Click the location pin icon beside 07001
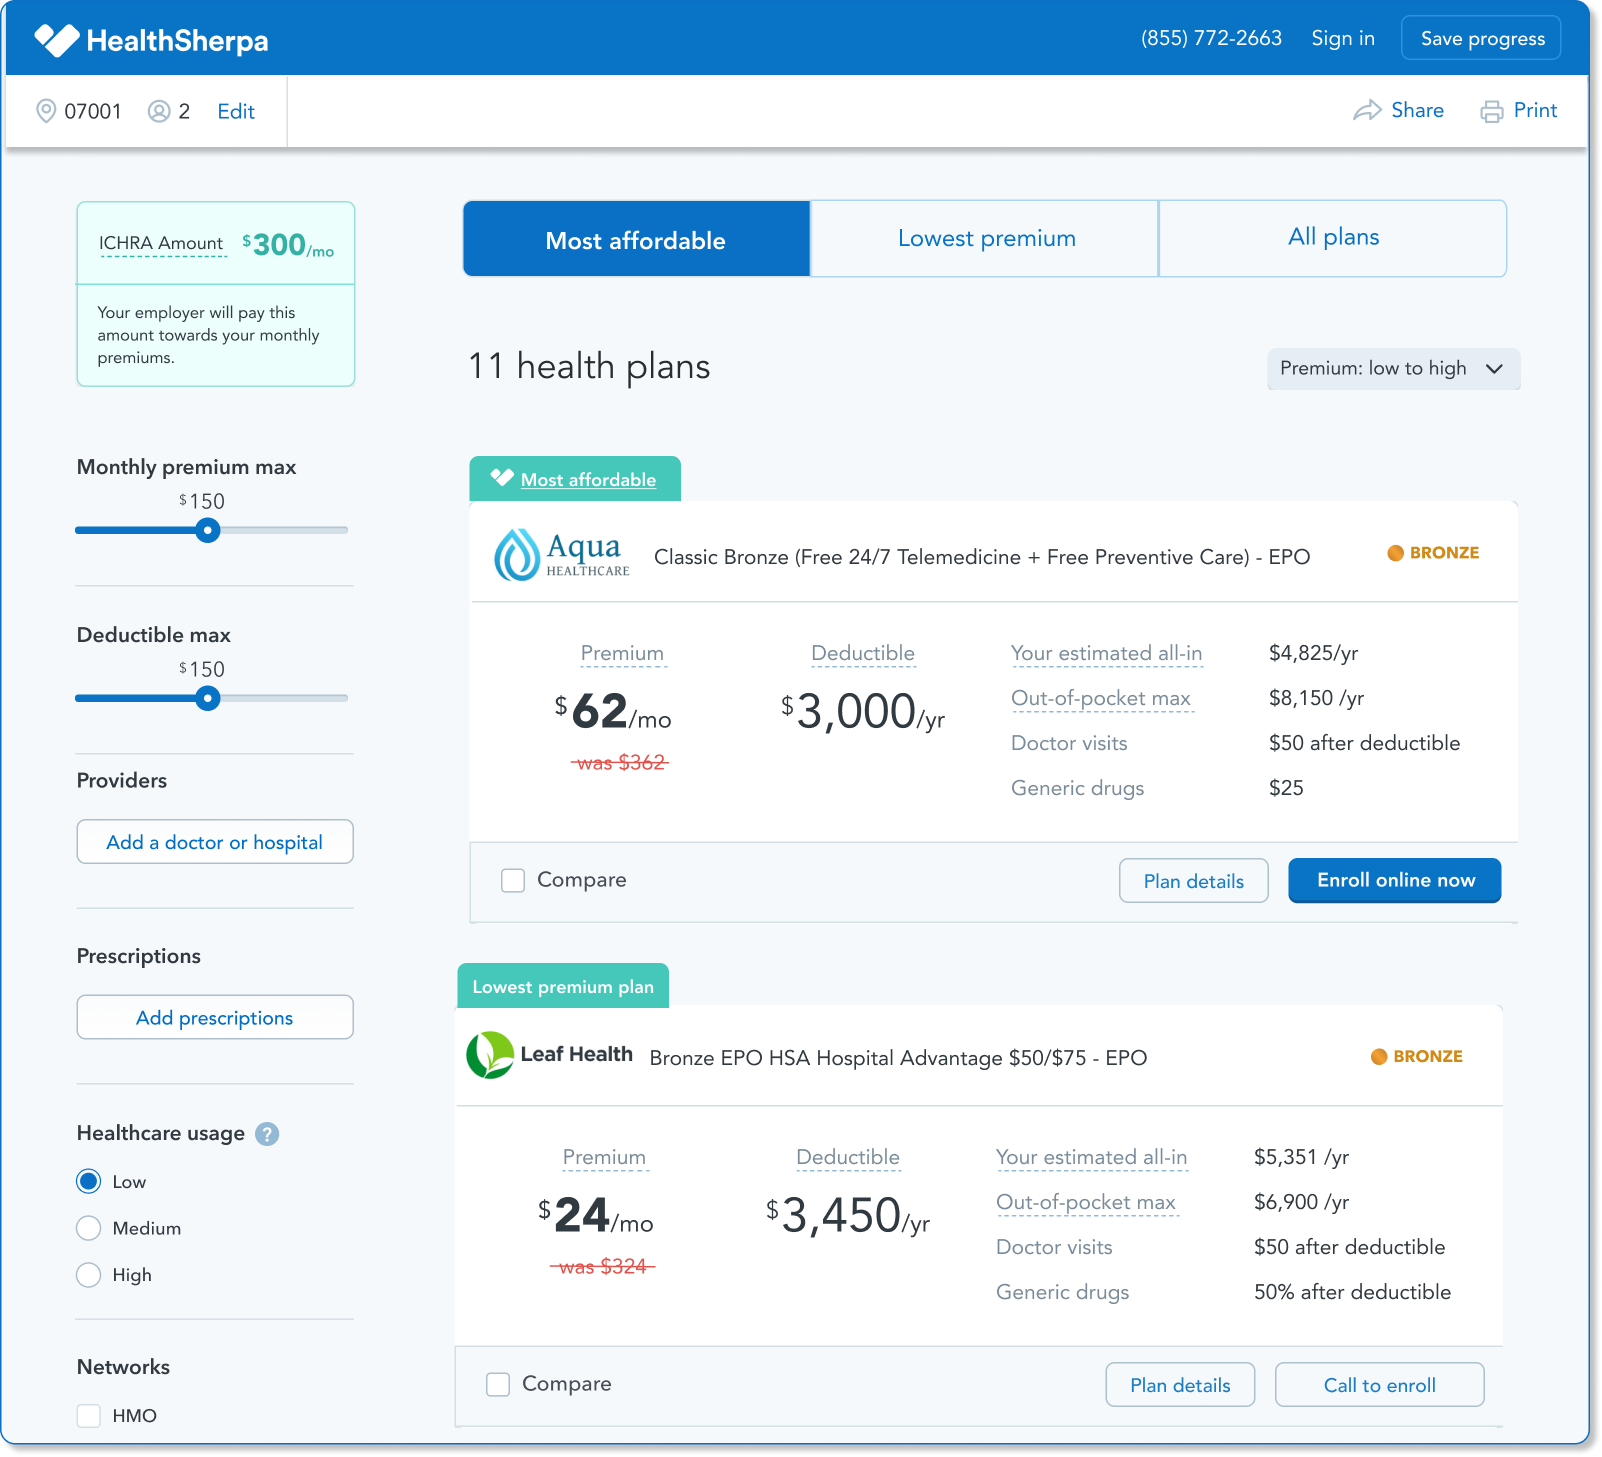 coord(46,111)
